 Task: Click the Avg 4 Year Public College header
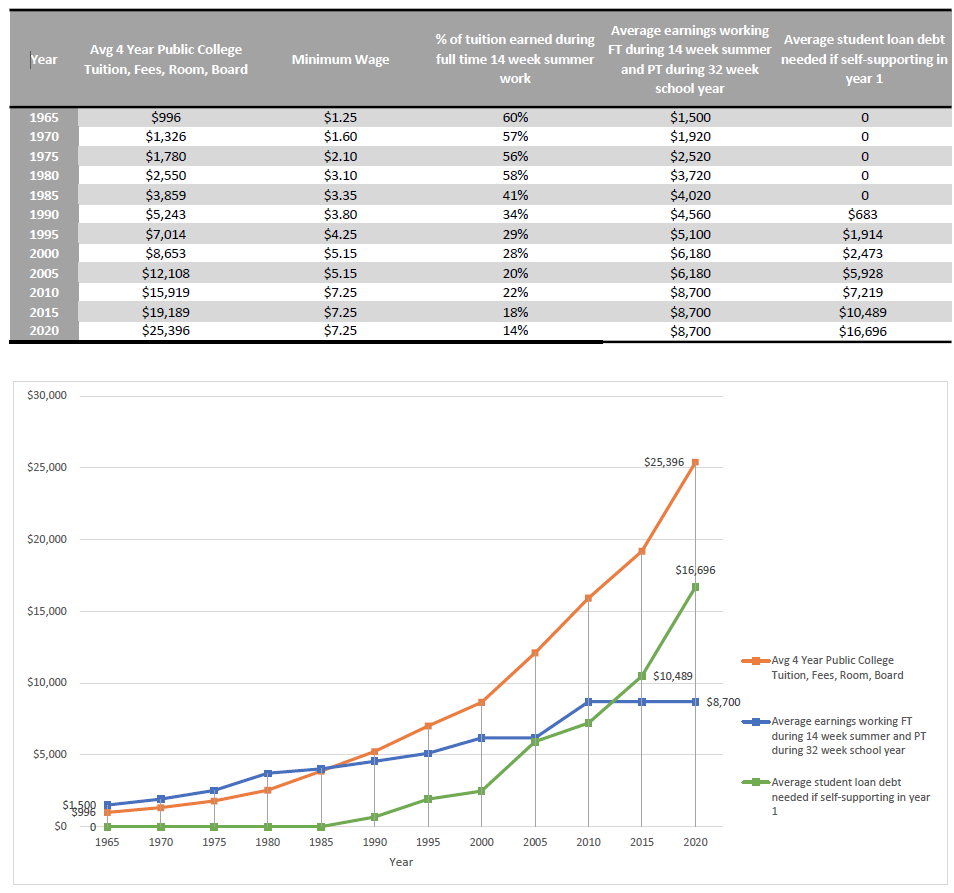[166, 60]
